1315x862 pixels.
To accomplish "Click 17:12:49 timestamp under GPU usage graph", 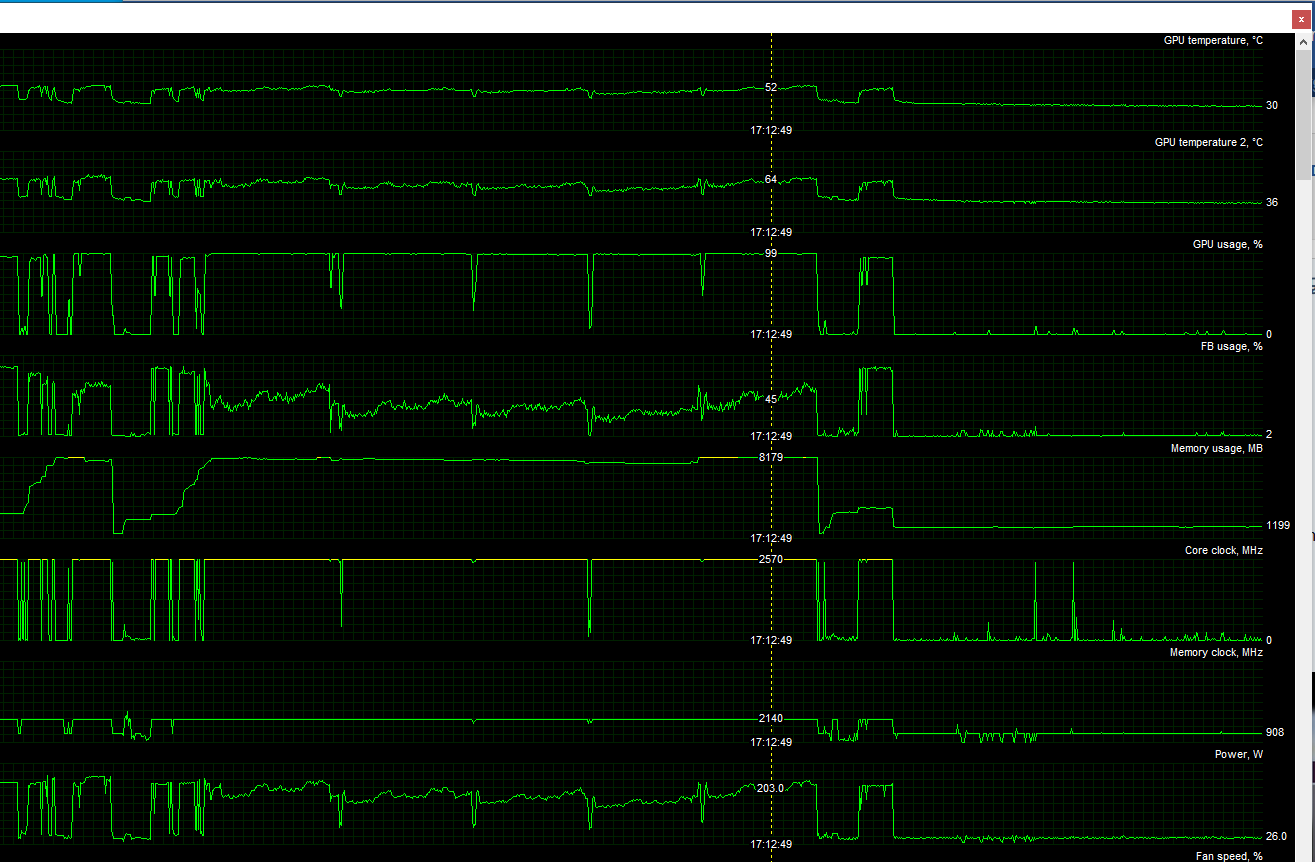I will (771, 334).
